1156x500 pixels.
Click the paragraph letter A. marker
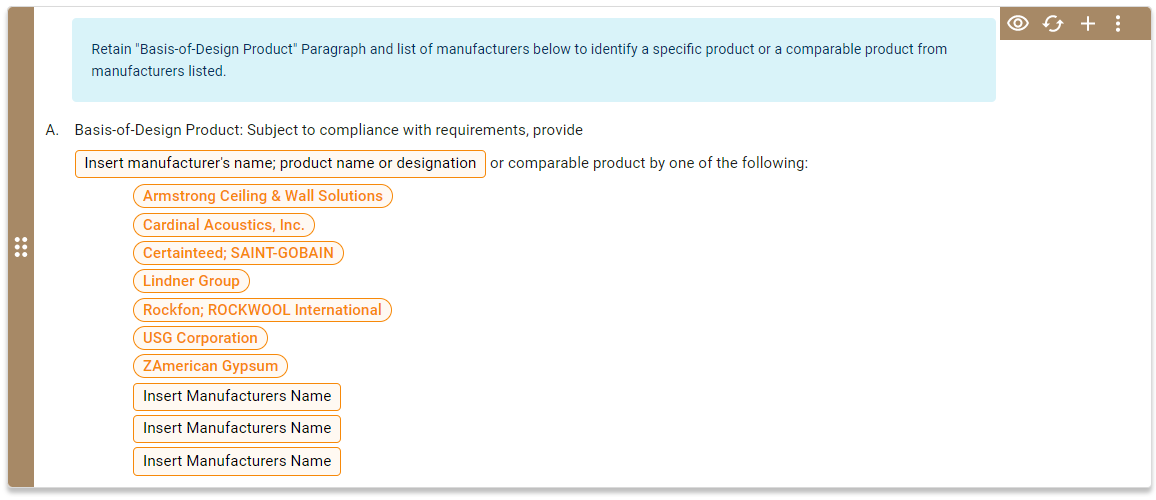(x=52, y=130)
